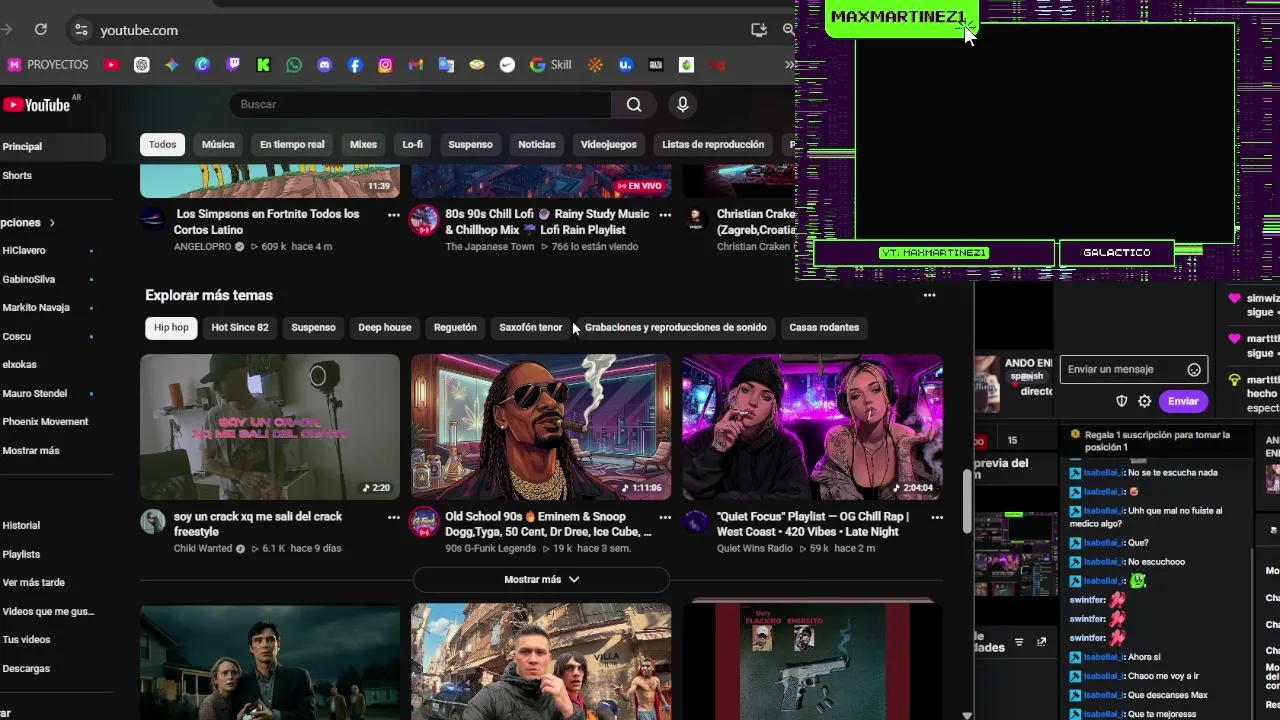Expand more topics with center Mostrar más
The image size is (1280, 720).
(x=541, y=580)
